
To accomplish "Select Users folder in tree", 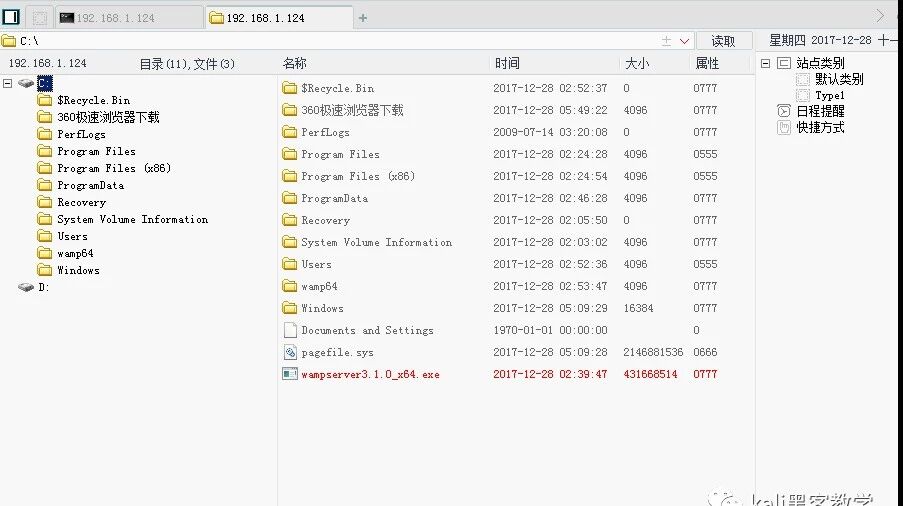I will pos(72,236).
